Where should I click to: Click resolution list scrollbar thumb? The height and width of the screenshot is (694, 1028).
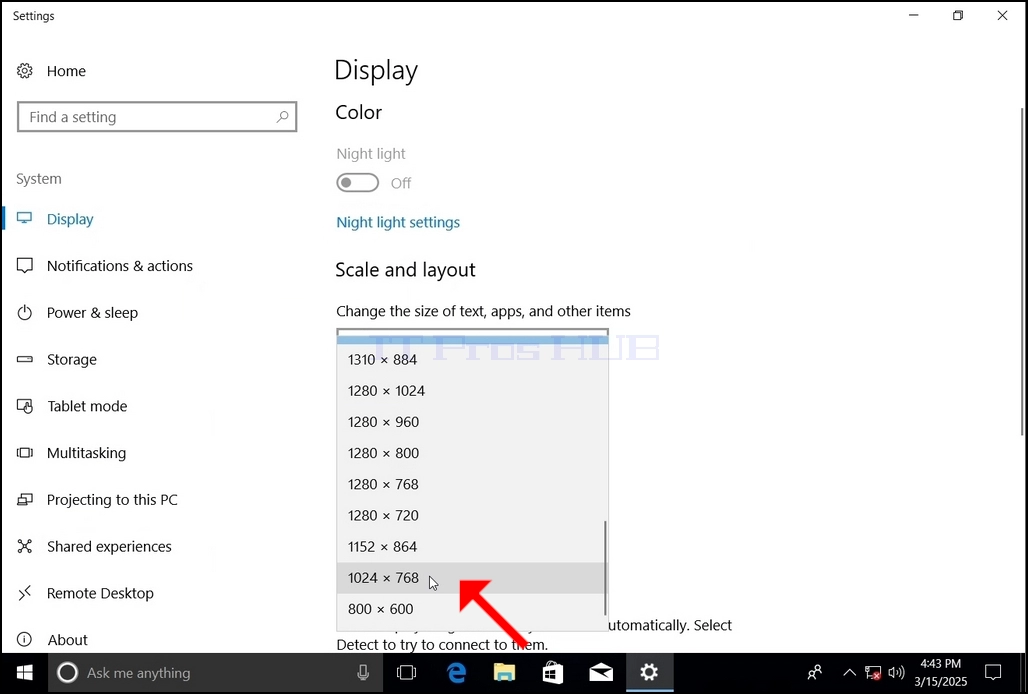[x=604, y=568]
